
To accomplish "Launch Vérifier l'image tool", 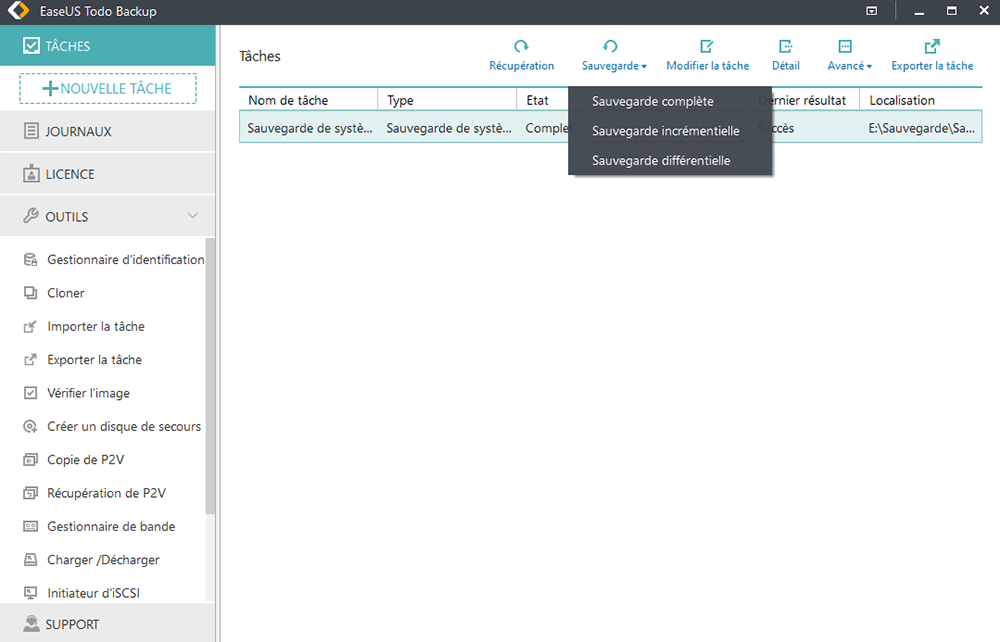I will point(88,393).
